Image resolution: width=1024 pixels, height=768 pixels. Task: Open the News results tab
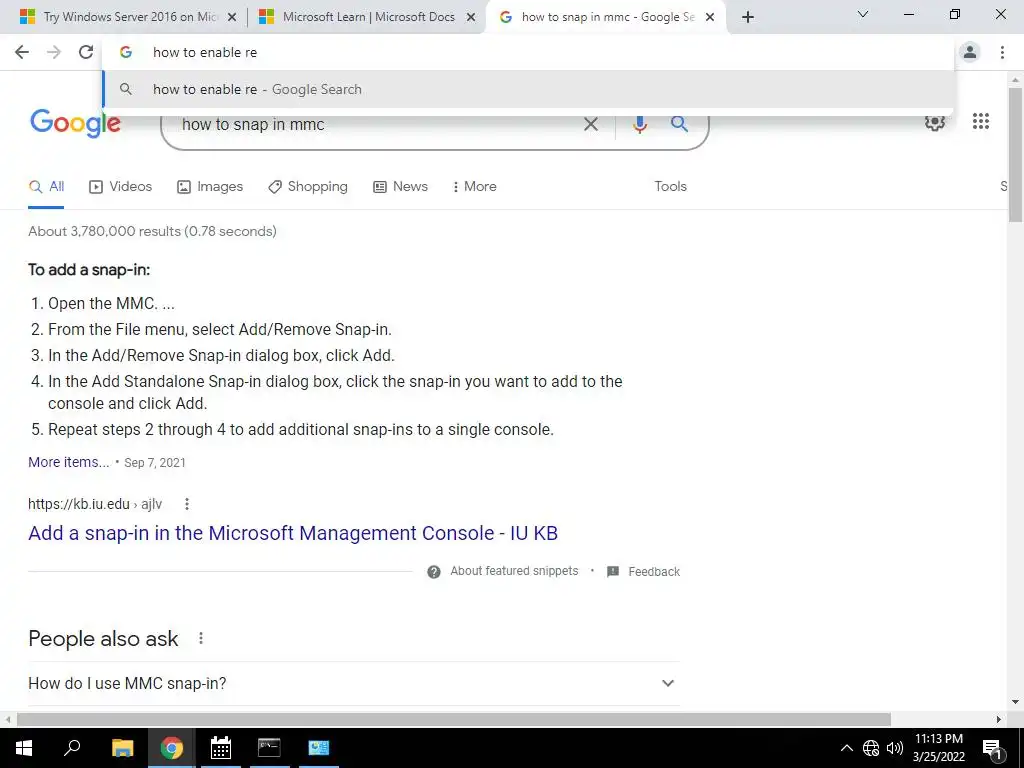point(400,187)
